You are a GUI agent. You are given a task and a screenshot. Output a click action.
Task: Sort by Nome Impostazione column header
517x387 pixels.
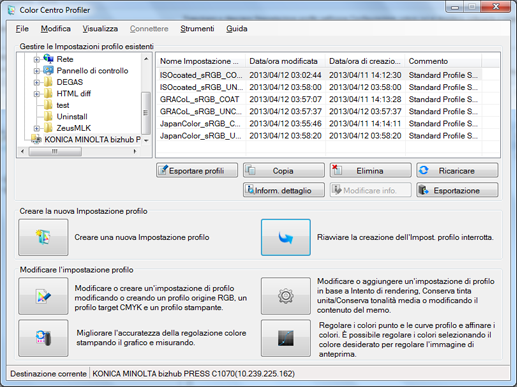[201, 61]
